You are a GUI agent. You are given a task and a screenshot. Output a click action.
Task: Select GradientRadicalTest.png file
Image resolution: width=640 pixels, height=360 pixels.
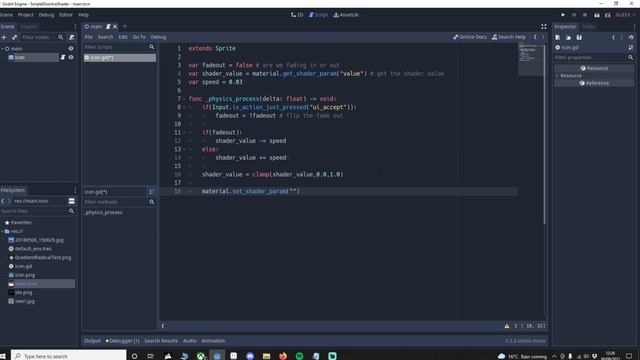43,258
